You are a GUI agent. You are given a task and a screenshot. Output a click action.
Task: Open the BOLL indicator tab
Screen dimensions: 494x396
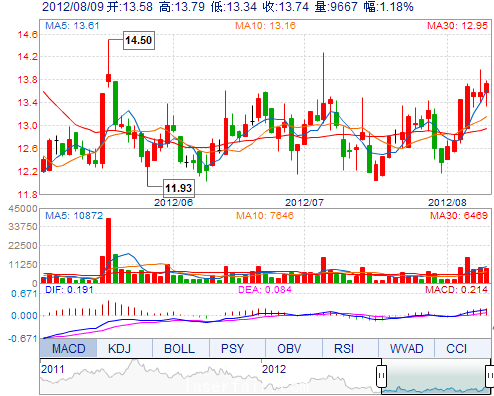(179, 348)
